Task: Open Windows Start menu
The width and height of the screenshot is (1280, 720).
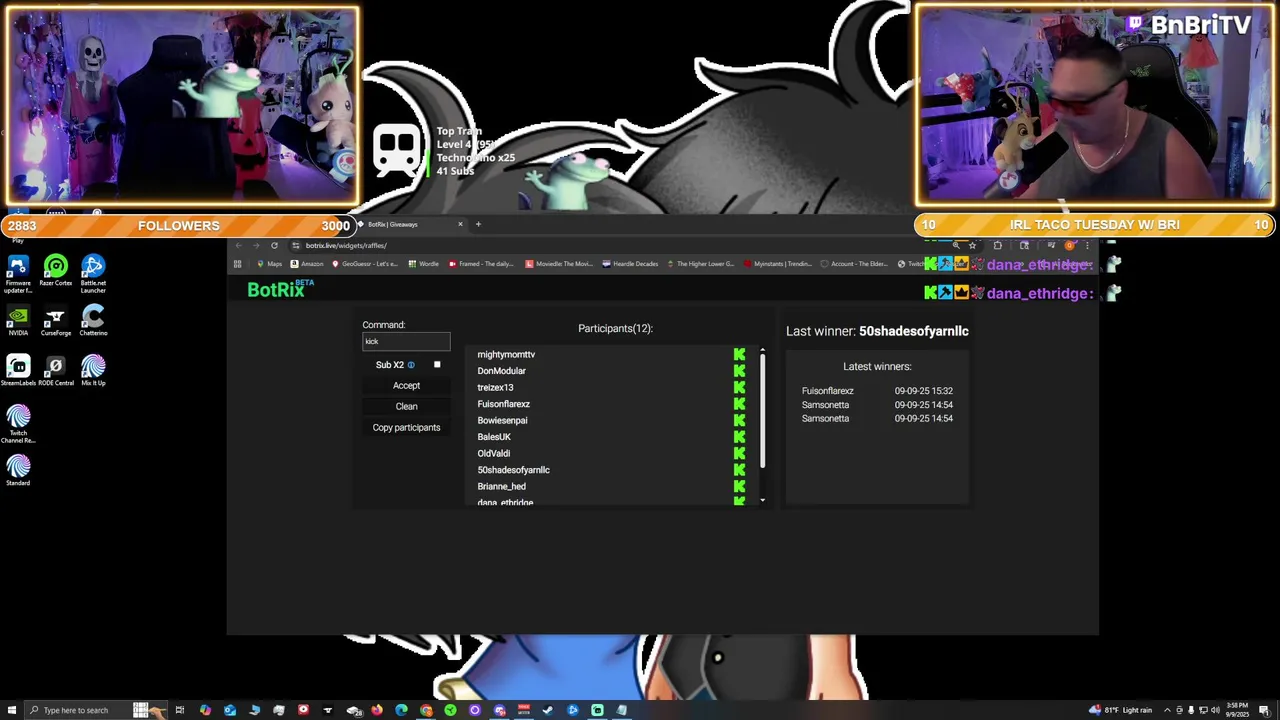Action: pos(10,710)
